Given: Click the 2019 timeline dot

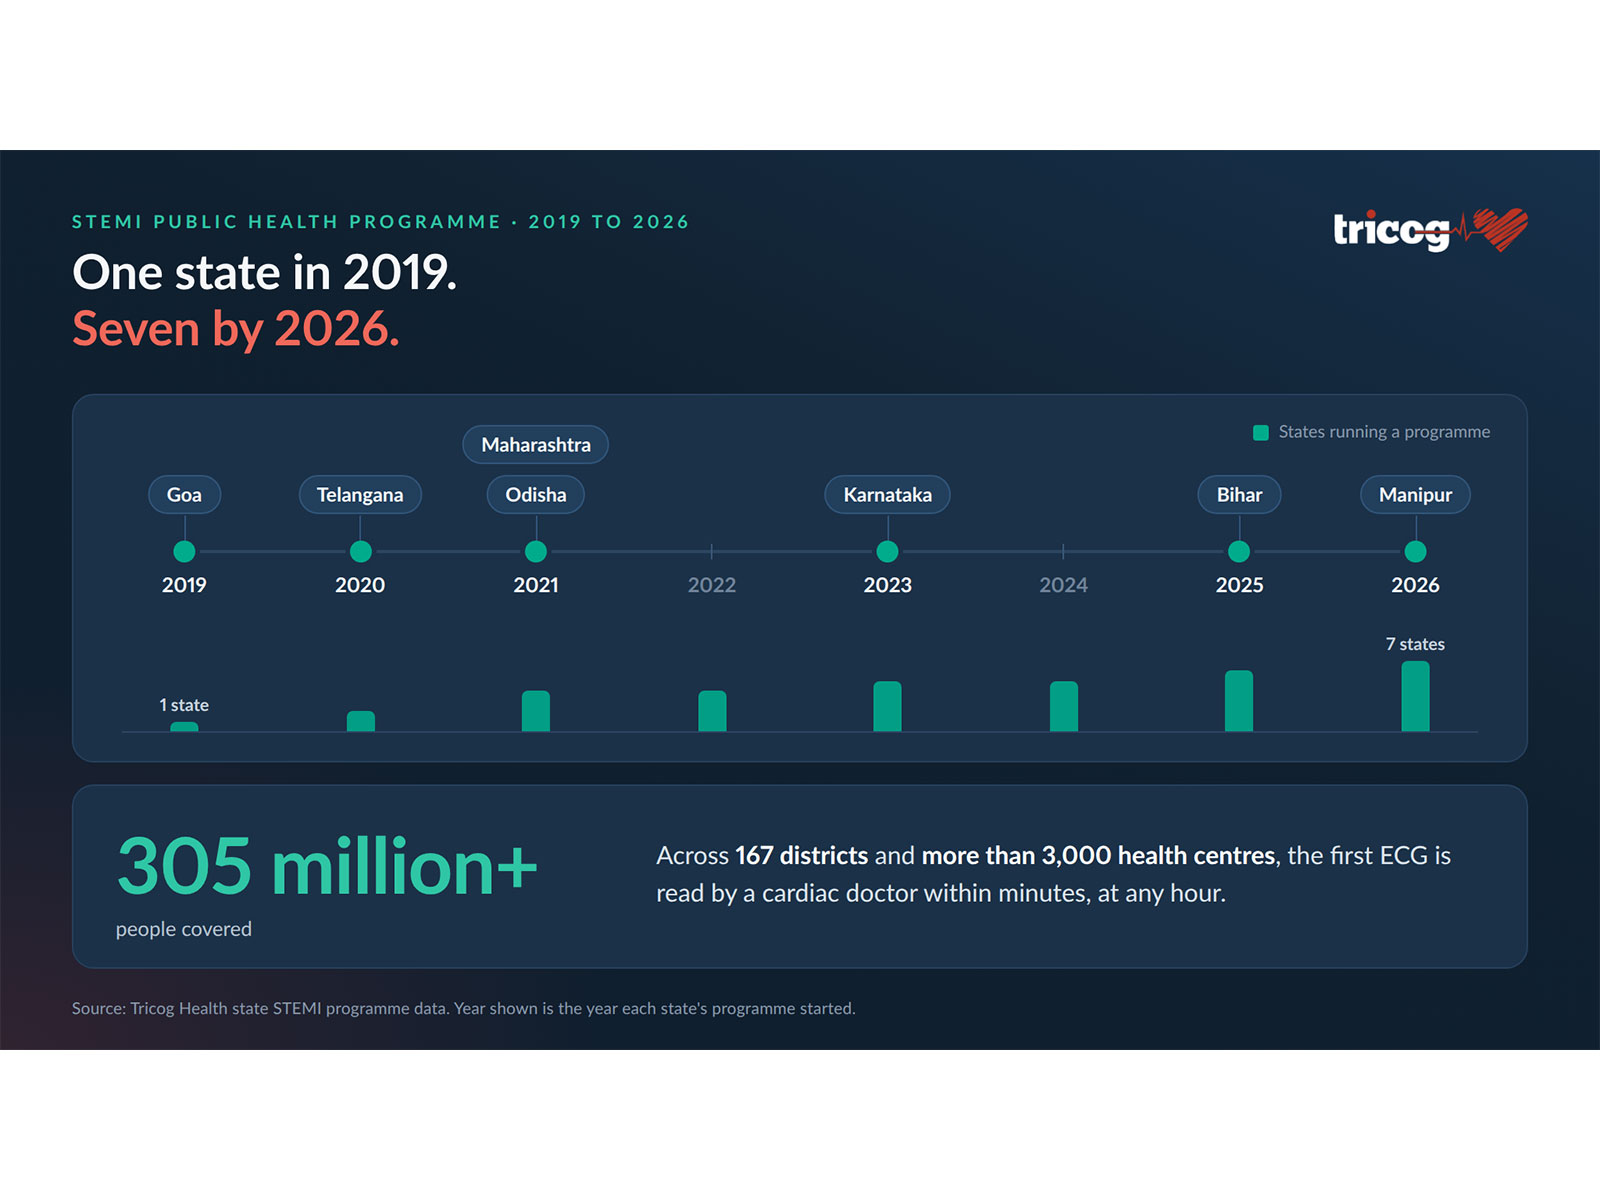Looking at the screenshot, I should point(184,551).
